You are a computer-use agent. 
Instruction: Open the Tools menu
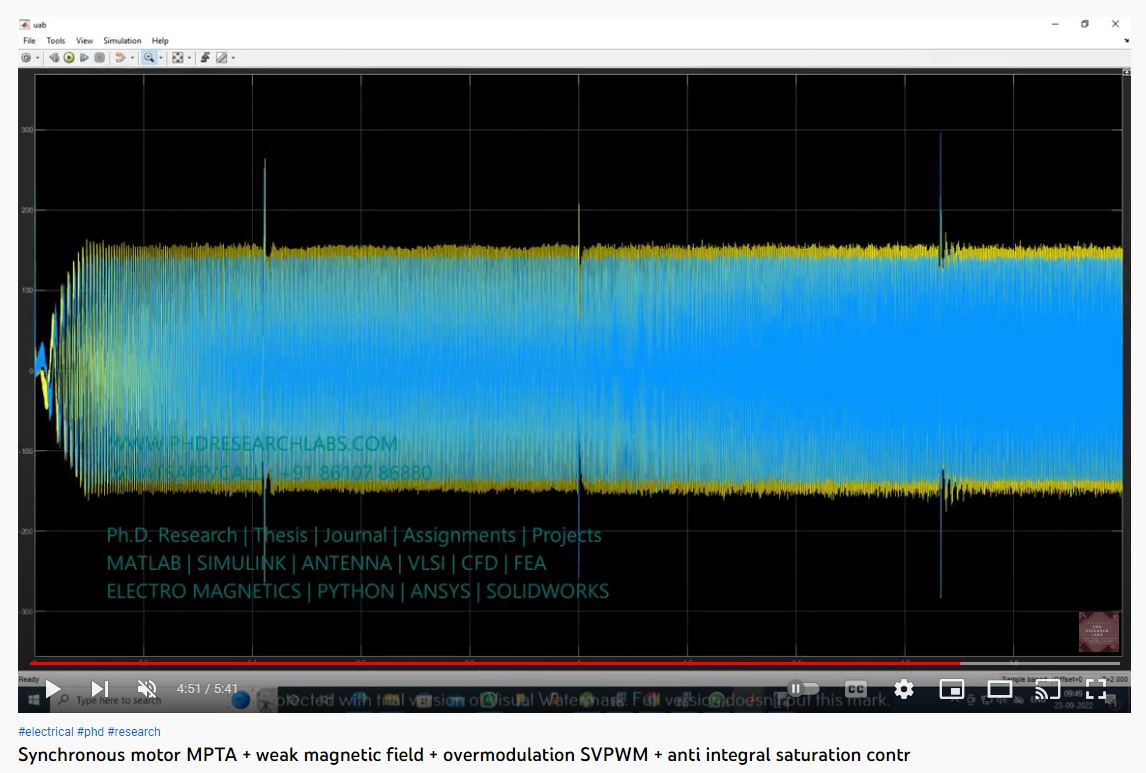point(55,41)
